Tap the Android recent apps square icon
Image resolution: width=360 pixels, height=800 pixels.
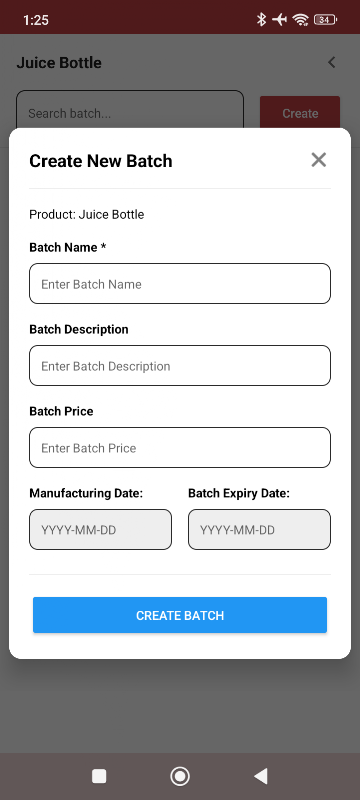tap(99, 776)
